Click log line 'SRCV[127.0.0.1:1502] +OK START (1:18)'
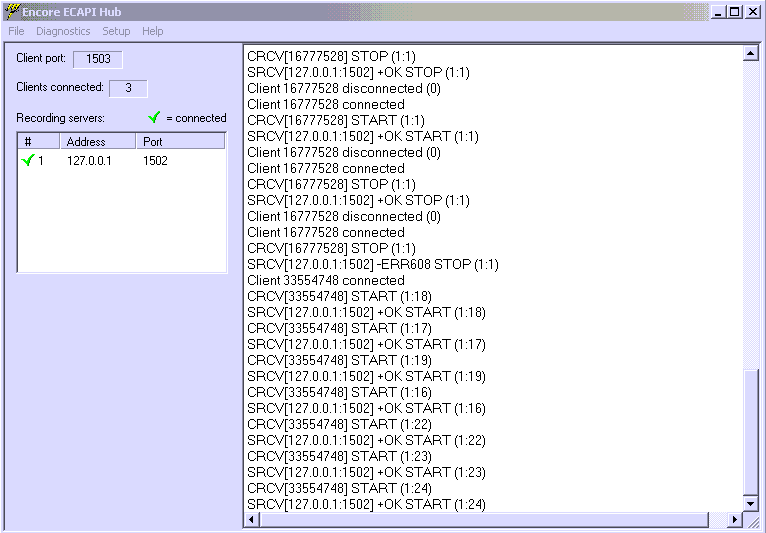The height and width of the screenshot is (533, 766). pos(366,312)
